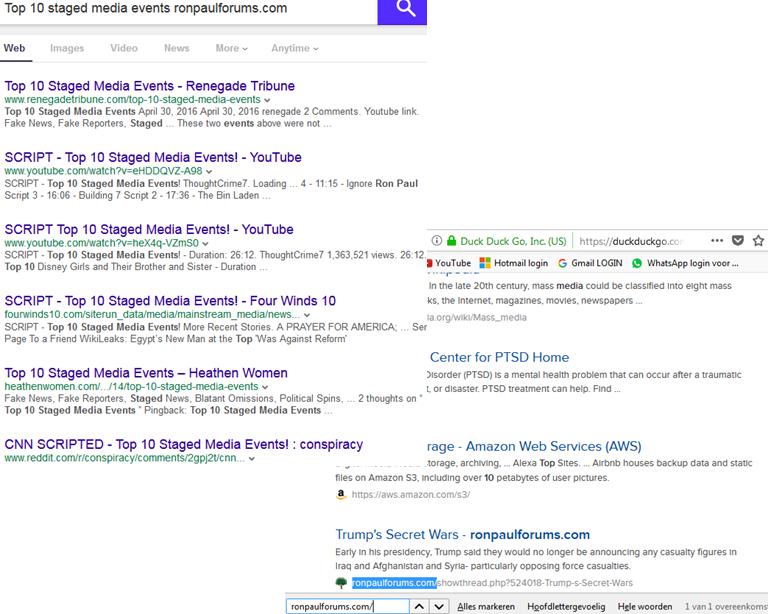Open the Heathen Women result
Image resolution: width=768 pixels, height=614 pixels.
pyautogui.click(x=146, y=373)
